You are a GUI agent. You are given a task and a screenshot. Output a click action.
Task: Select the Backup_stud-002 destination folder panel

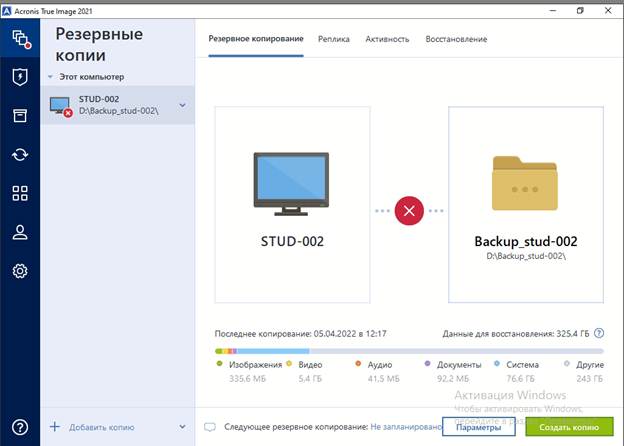[x=526, y=204]
